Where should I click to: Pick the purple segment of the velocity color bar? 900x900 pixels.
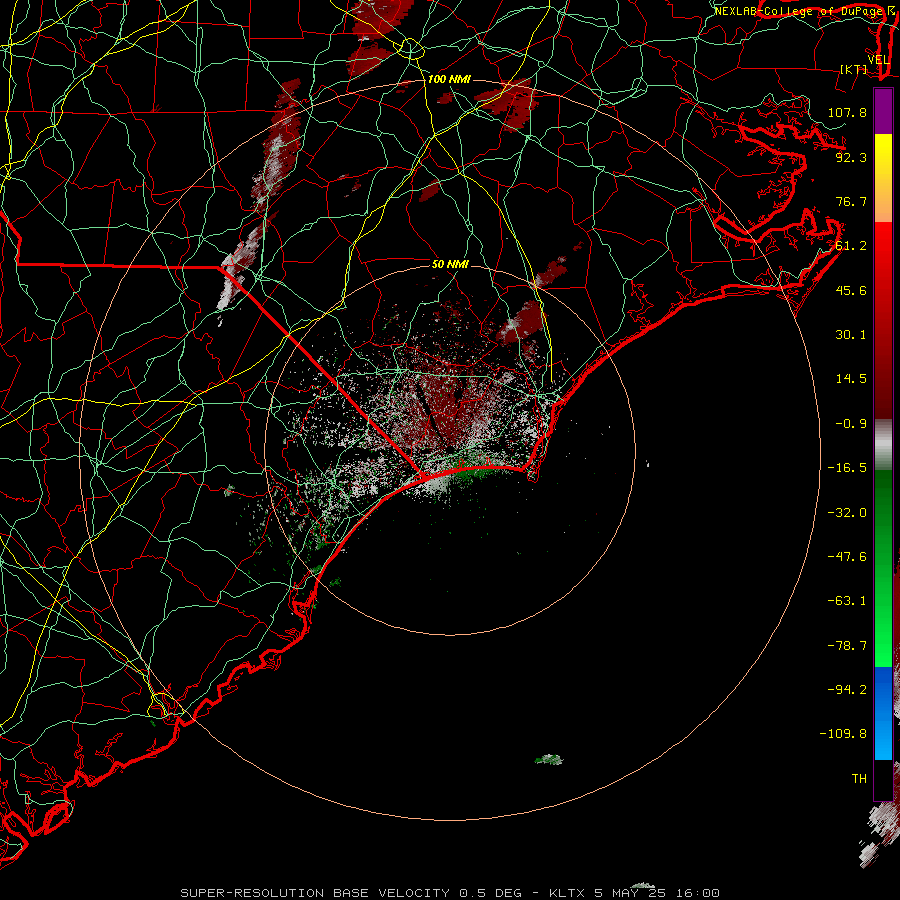pos(883,111)
